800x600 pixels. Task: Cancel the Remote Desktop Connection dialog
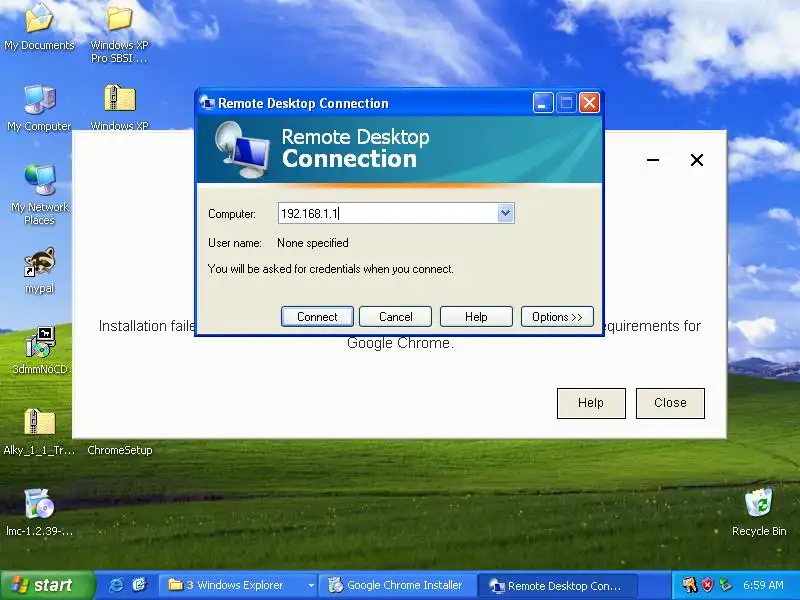395,317
